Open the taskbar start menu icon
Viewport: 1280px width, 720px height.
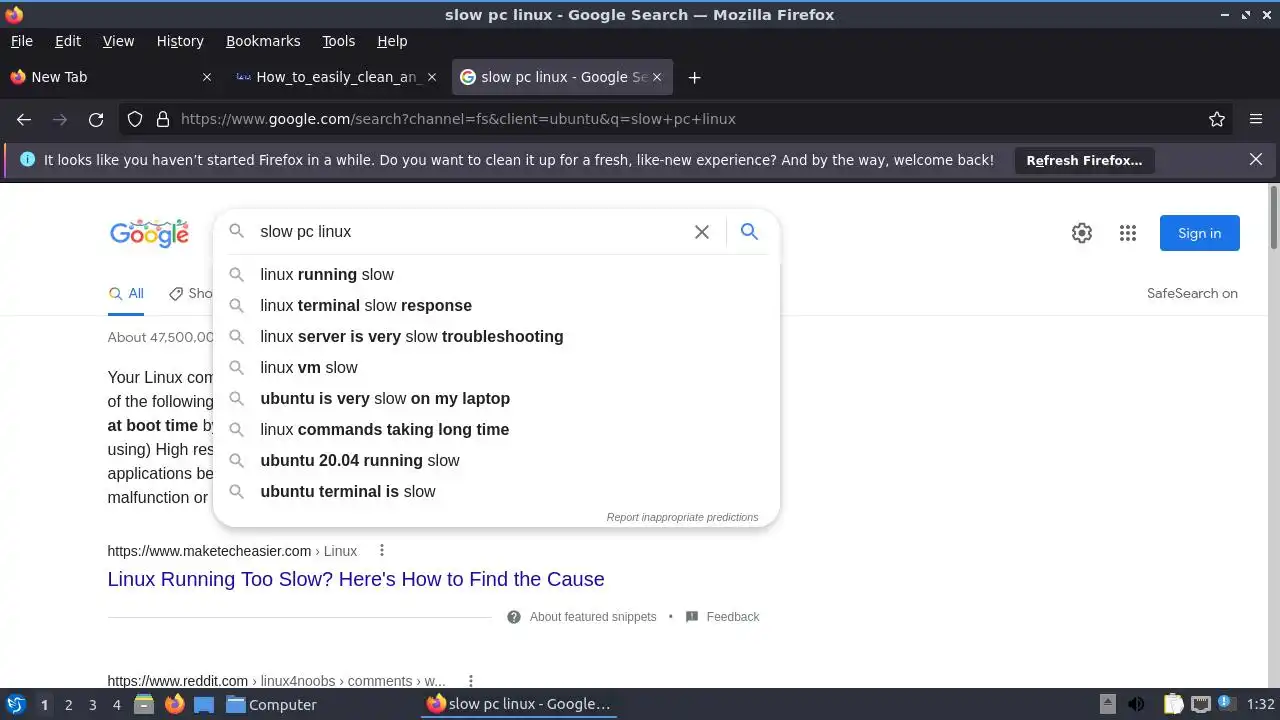point(15,705)
